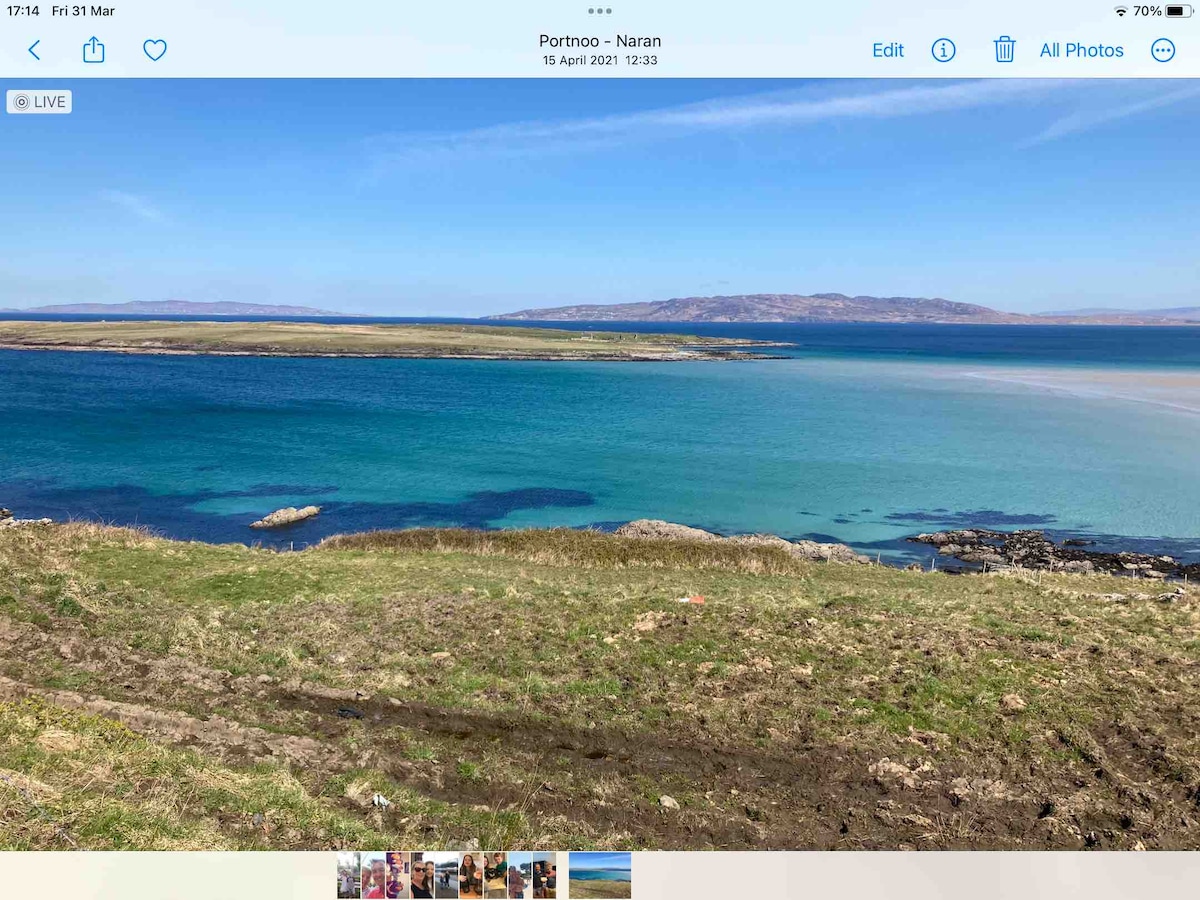Tap the Fri 31 Mar status date
Viewport: 1200px width, 900px height.
click(83, 11)
